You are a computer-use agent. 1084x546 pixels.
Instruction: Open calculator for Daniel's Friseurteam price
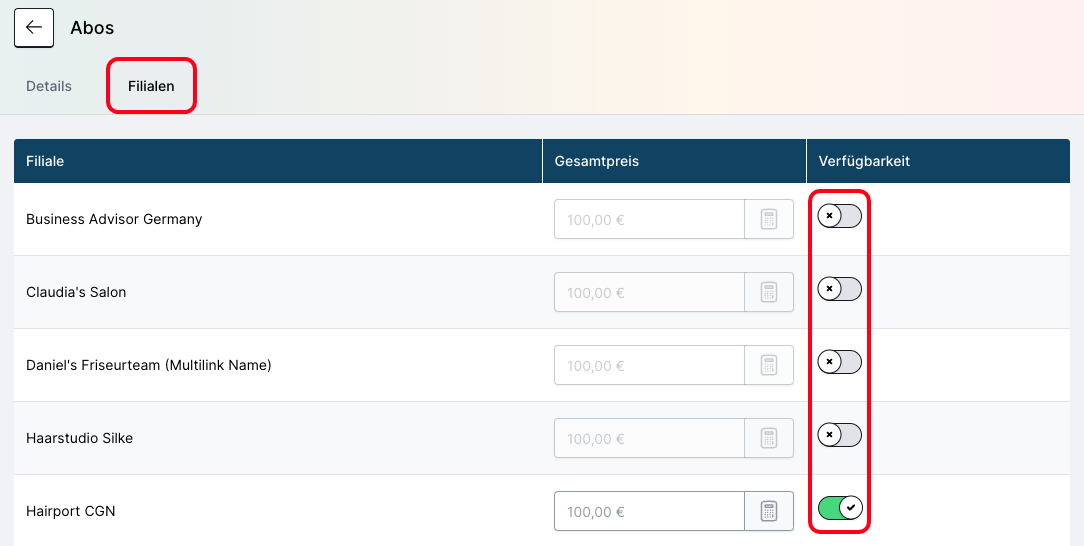[x=769, y=365]
